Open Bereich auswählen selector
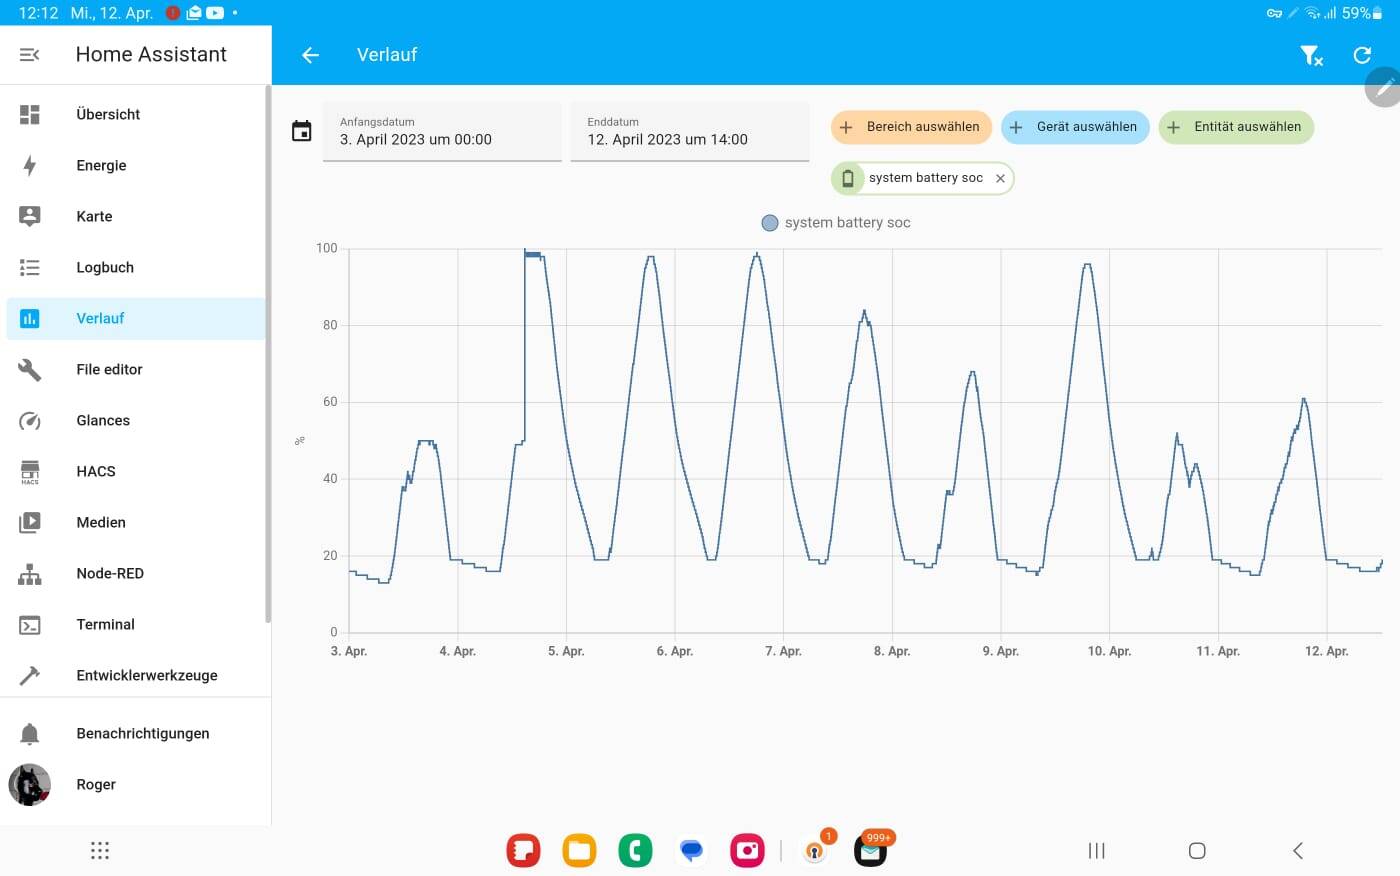The height and width of the screenshot is (876, 1400). 911,127
